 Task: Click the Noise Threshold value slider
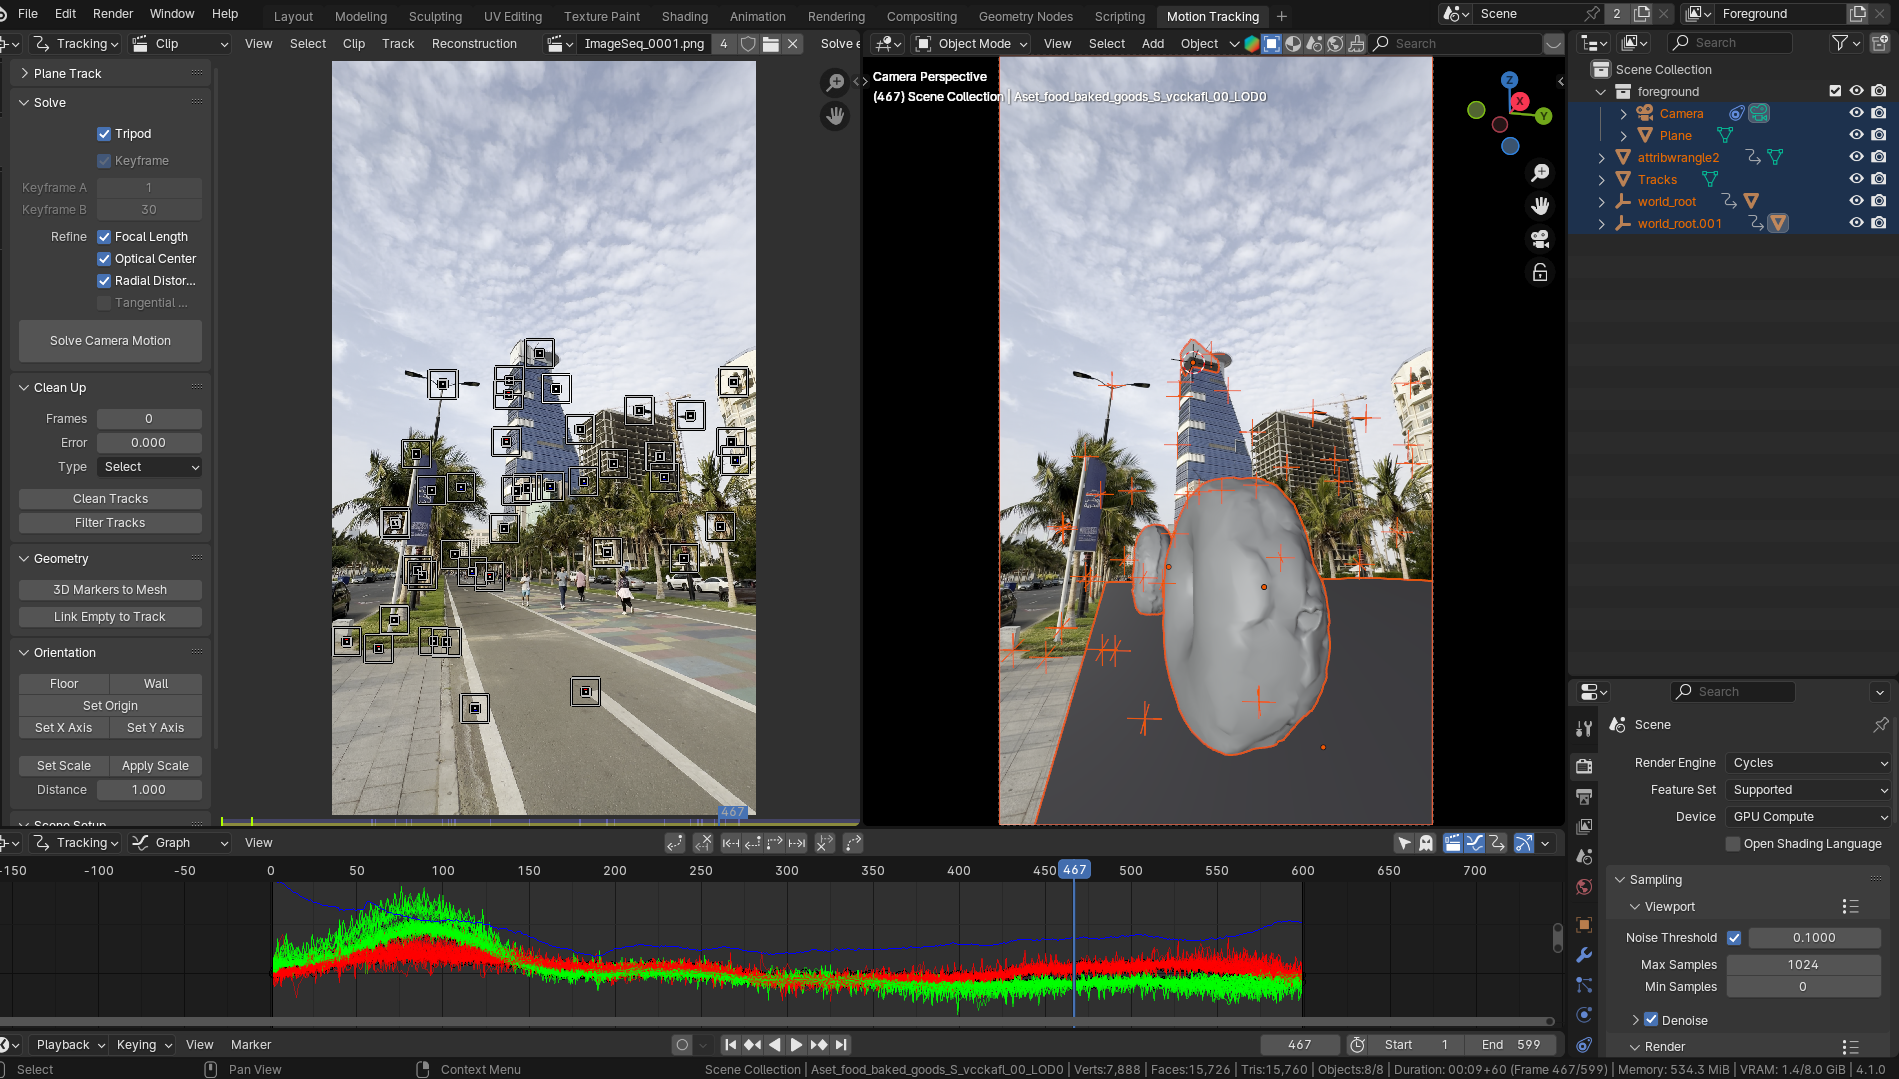(1813, 938)
